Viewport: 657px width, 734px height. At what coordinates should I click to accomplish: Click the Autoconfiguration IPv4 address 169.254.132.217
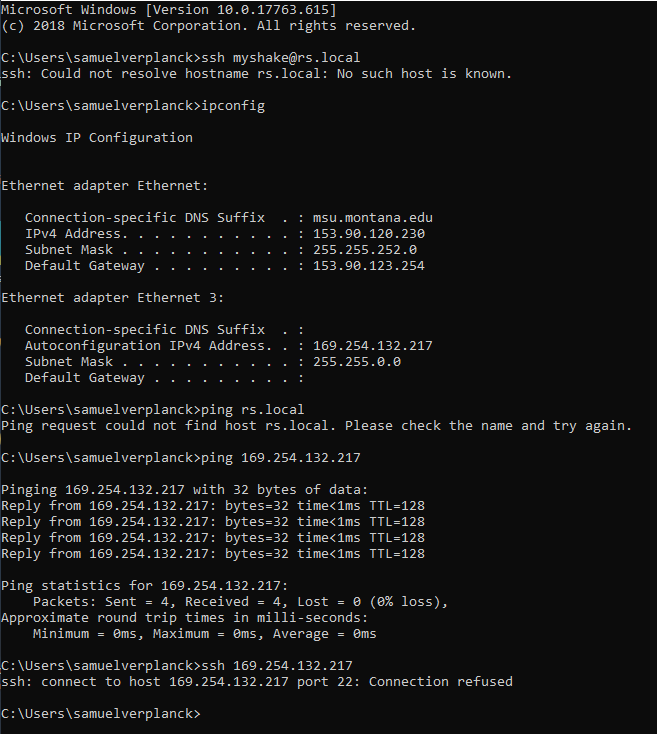pyautogui.click(x=372, y=345)
